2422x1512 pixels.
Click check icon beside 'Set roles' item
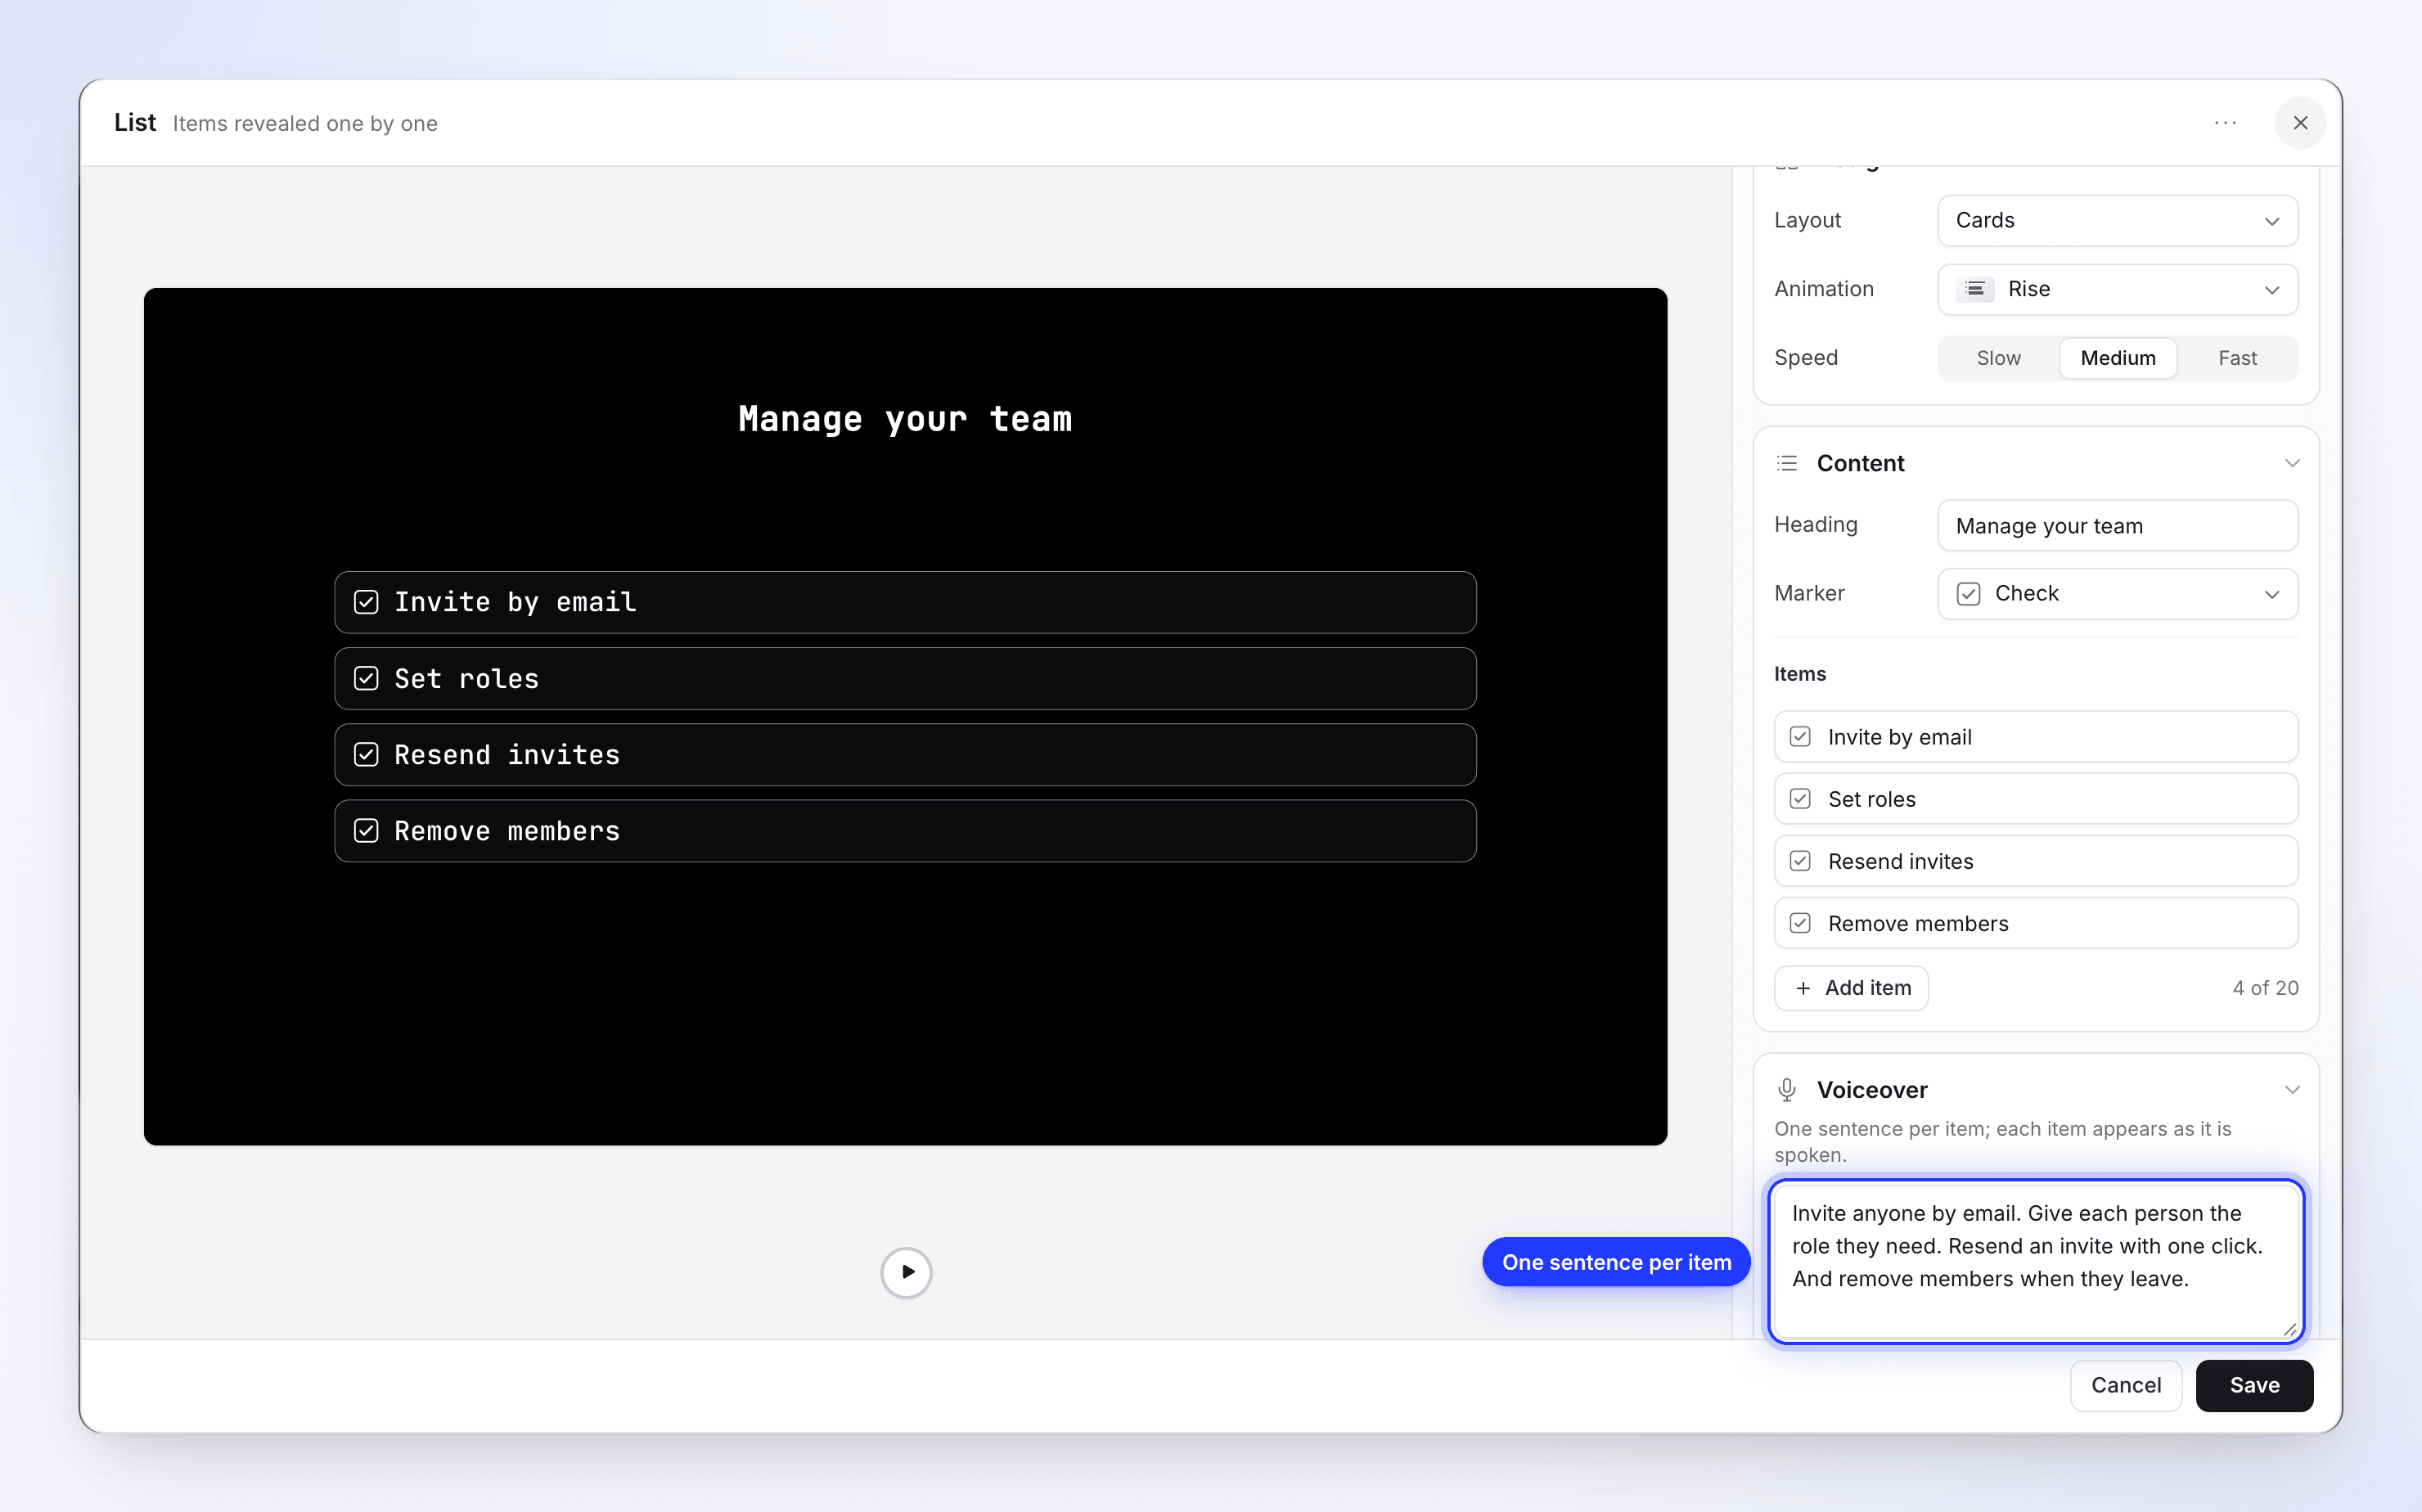(x=1800, y=799)
